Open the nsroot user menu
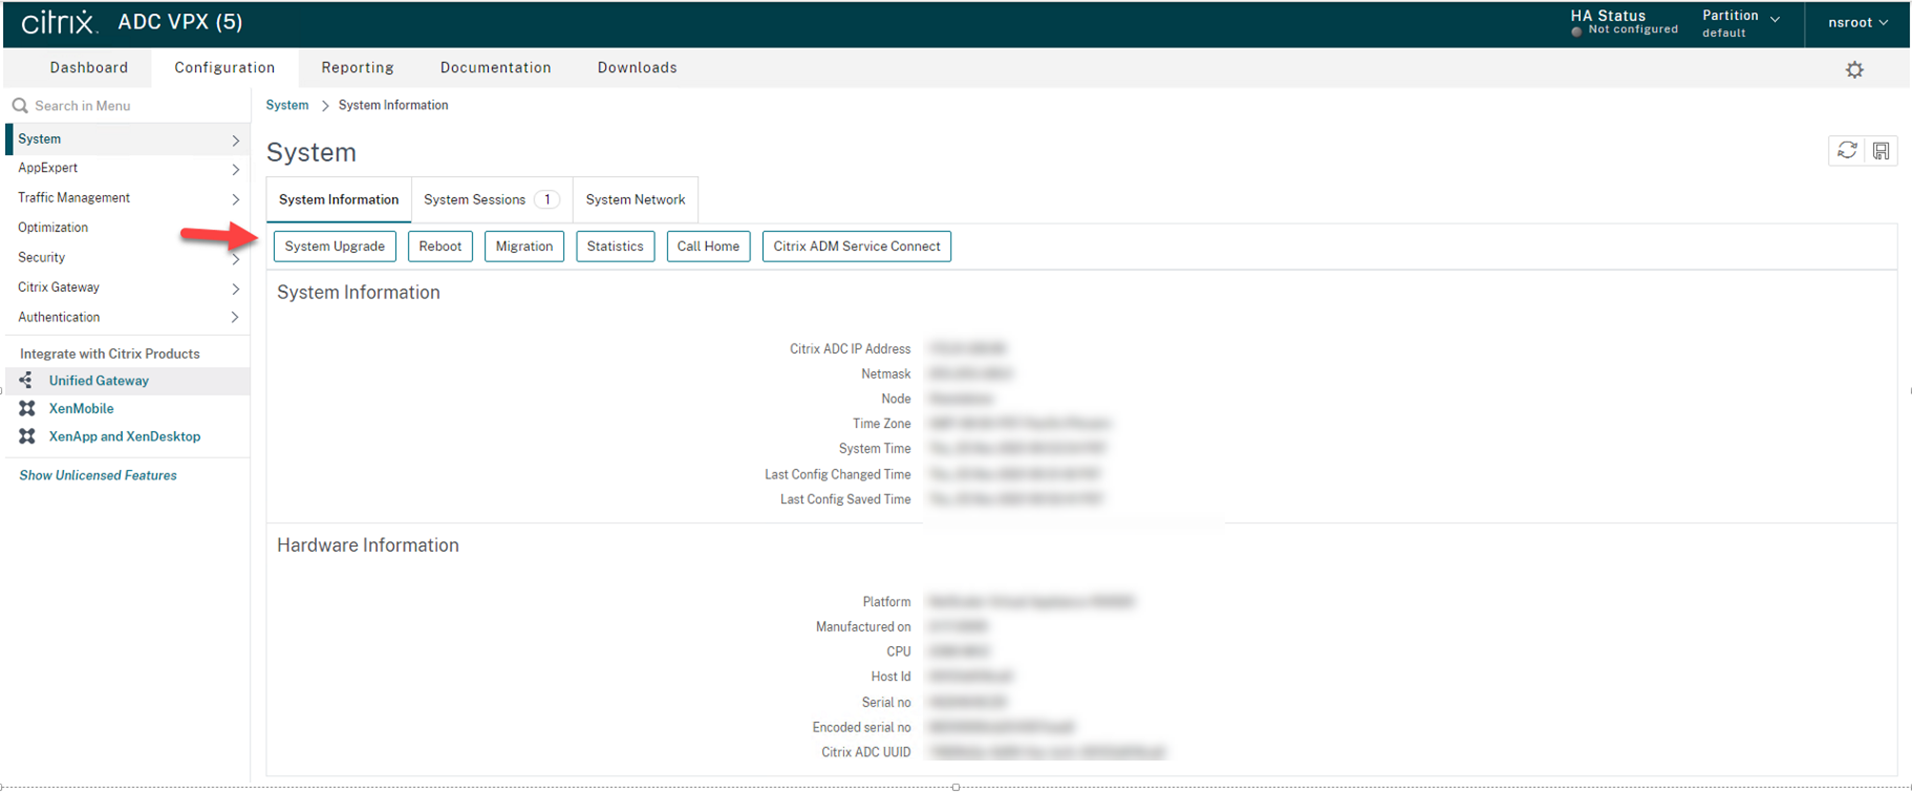1912x792 pixels. [x=1858, y=22]
